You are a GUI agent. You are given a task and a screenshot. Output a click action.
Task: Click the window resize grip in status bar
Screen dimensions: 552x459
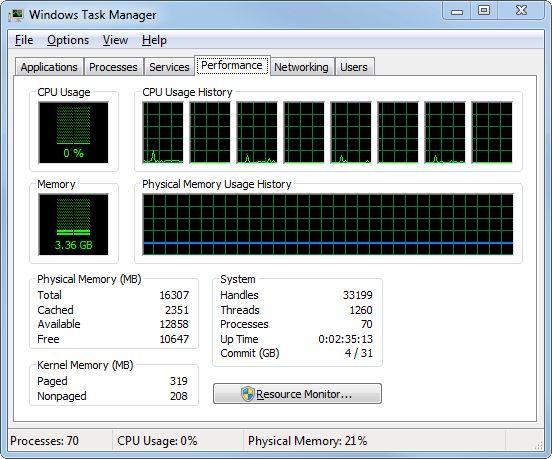coord(539,446)
